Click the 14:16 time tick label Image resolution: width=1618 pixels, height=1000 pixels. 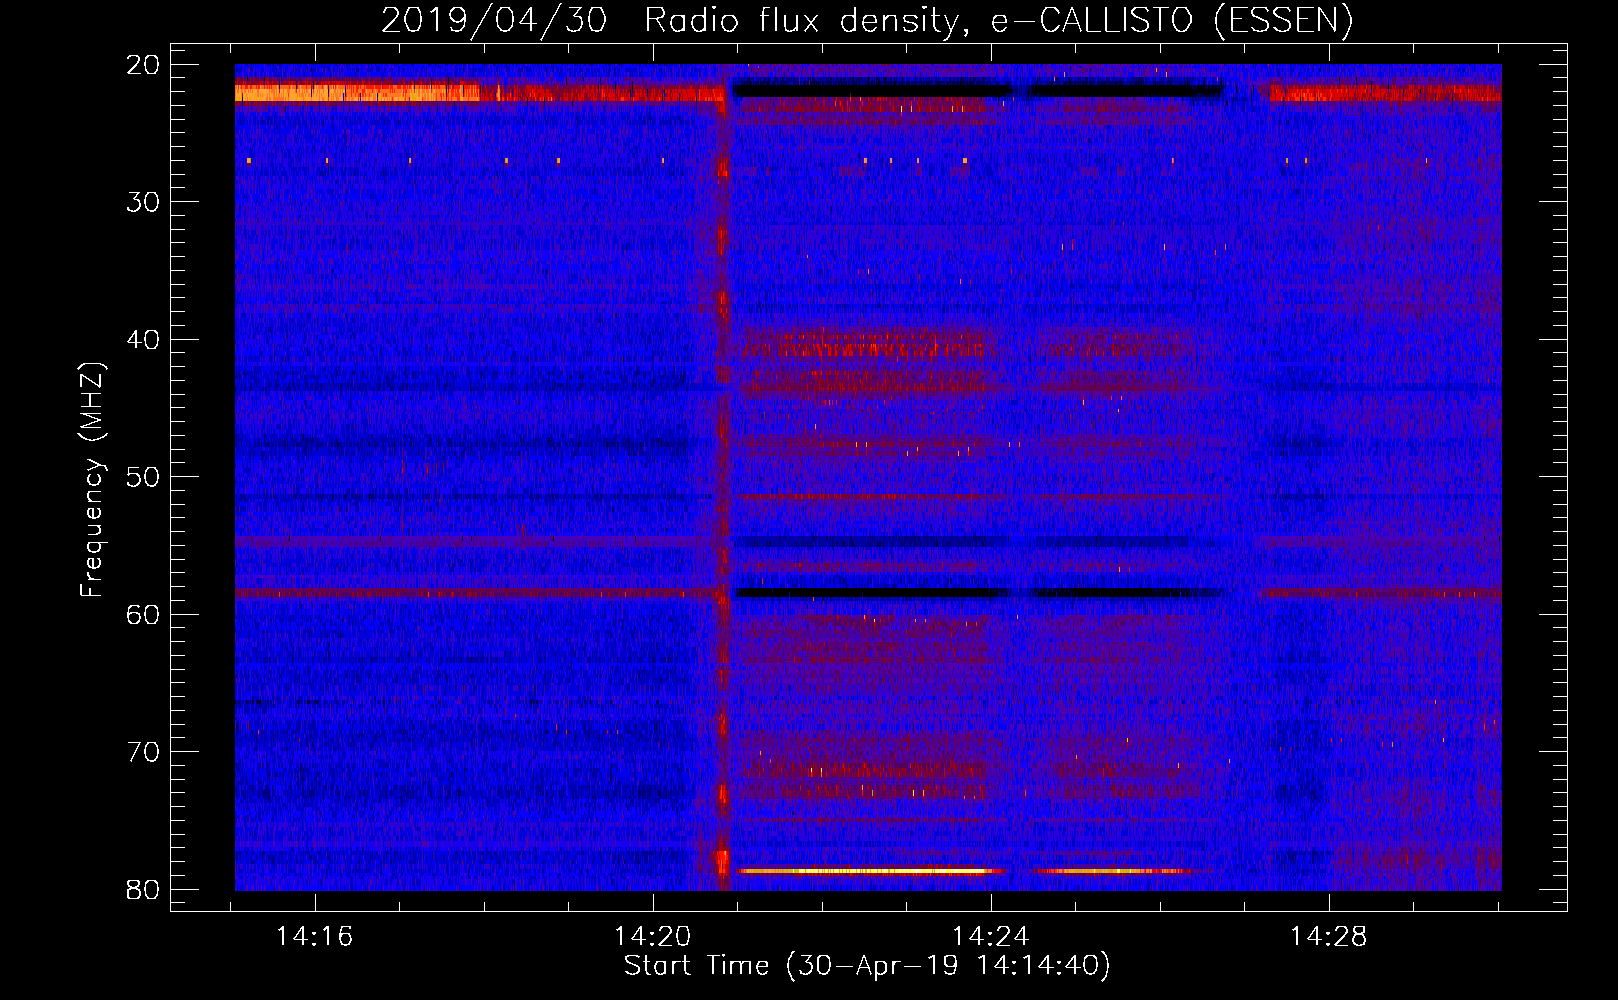coord(315,937)
